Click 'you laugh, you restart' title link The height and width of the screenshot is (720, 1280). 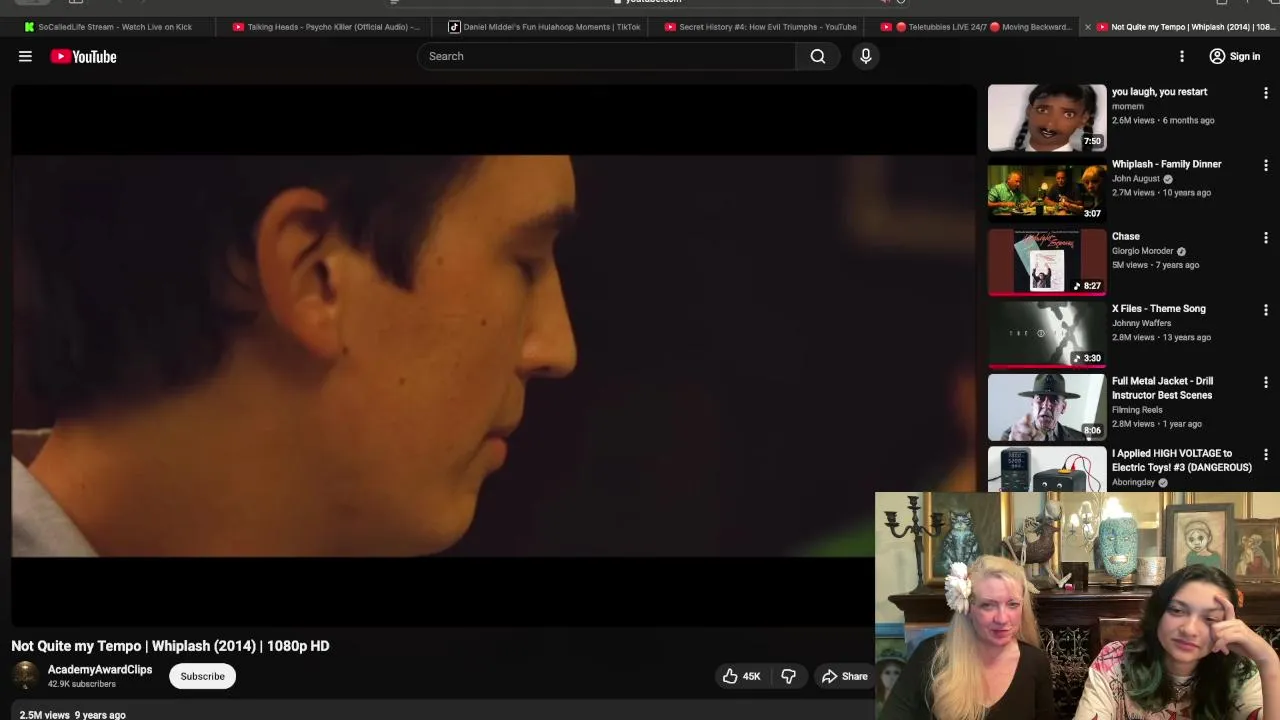click(x=1160, y=92)
